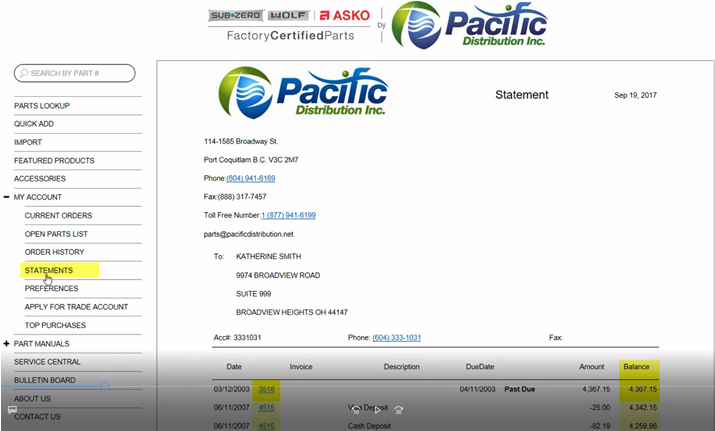Image resolution: width=715 pixels, height=431 pixels.
Task: Click the Search by Part # field
Action: [75, 73]
